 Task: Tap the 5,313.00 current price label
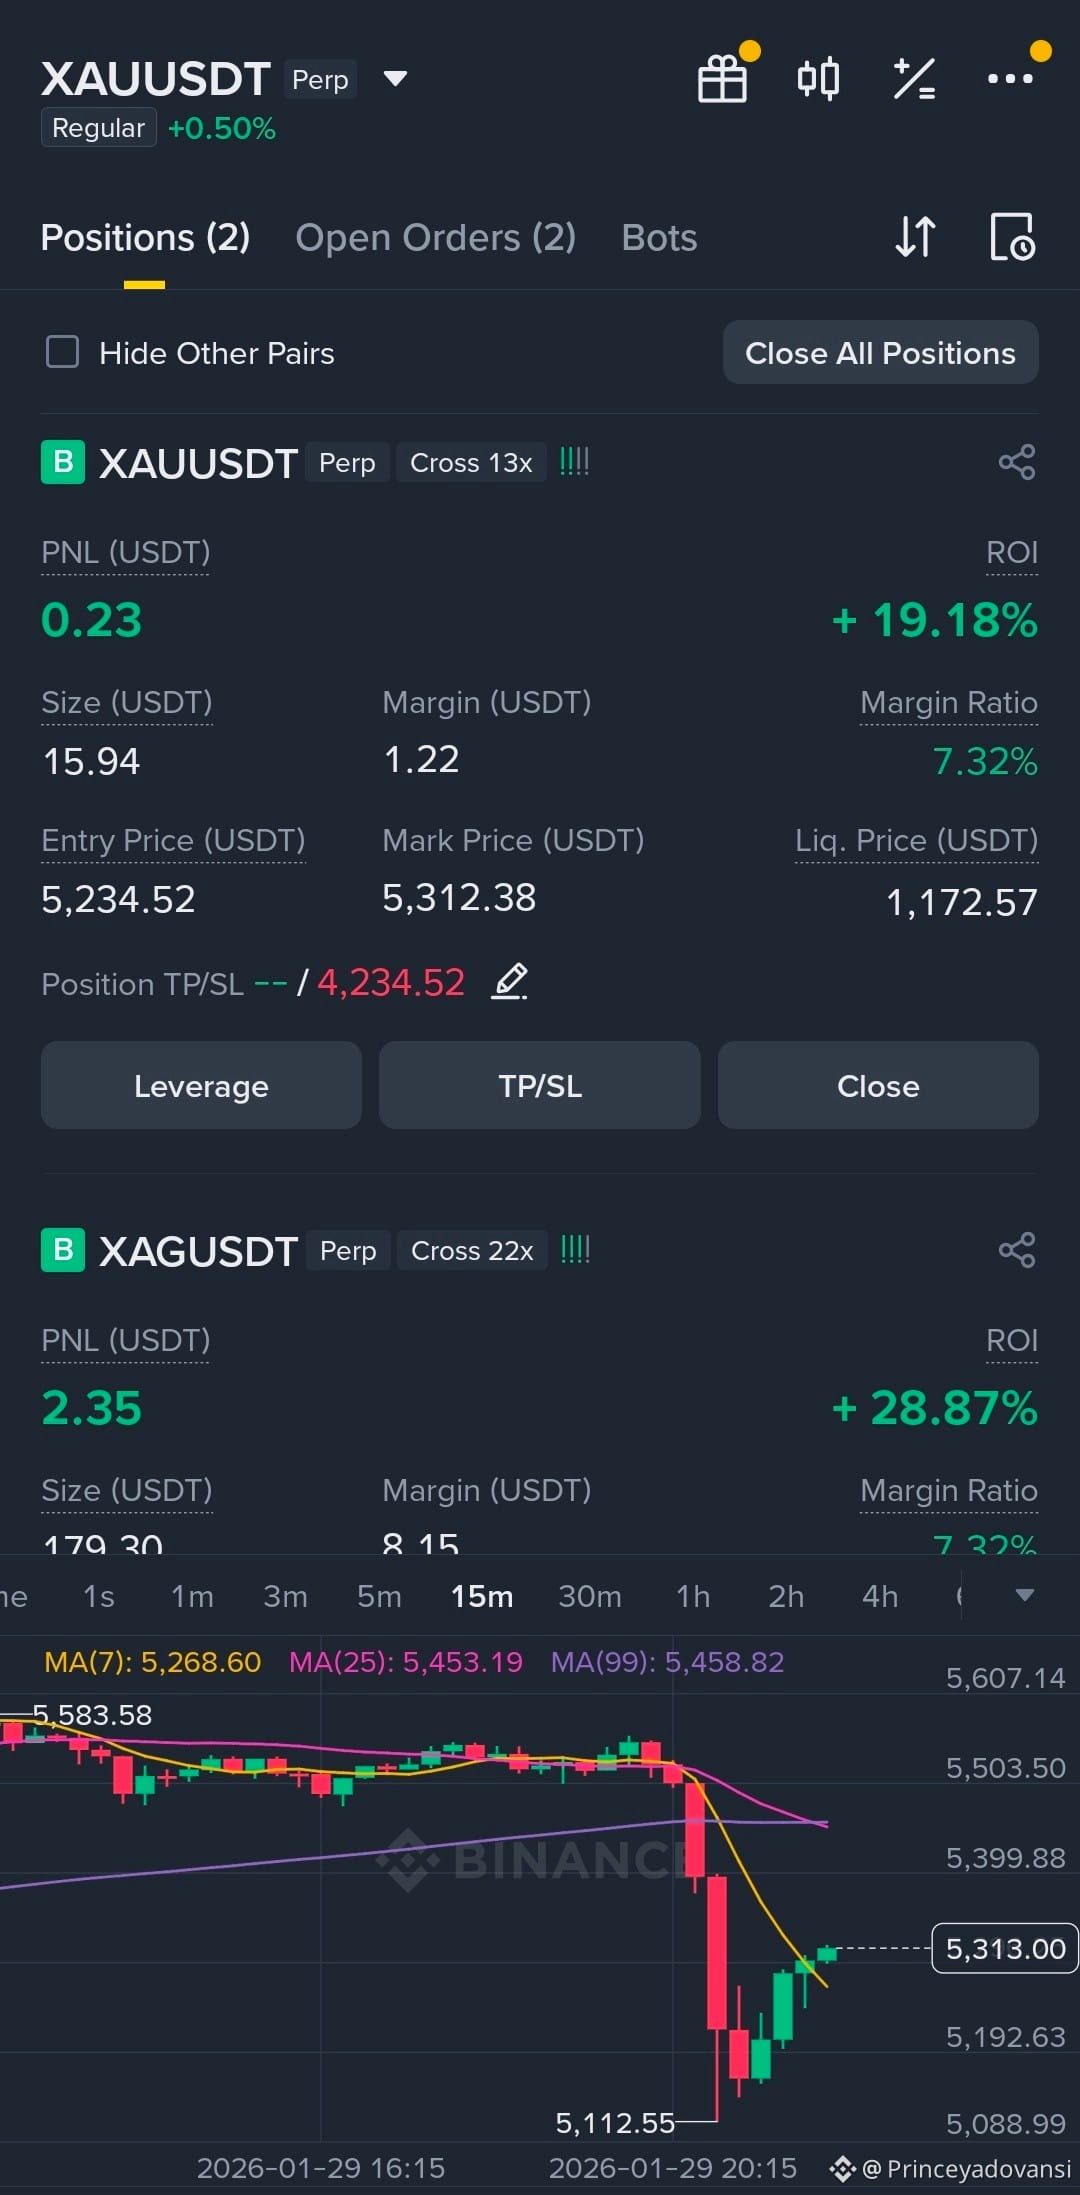1004,1948
